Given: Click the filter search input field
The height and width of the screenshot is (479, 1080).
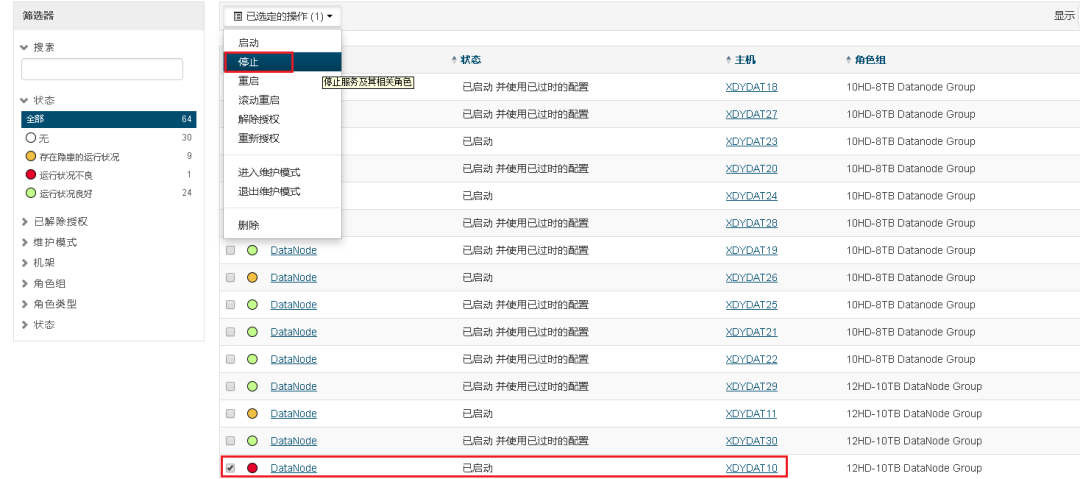Looking at the screenshot, I should click(102, 69).
